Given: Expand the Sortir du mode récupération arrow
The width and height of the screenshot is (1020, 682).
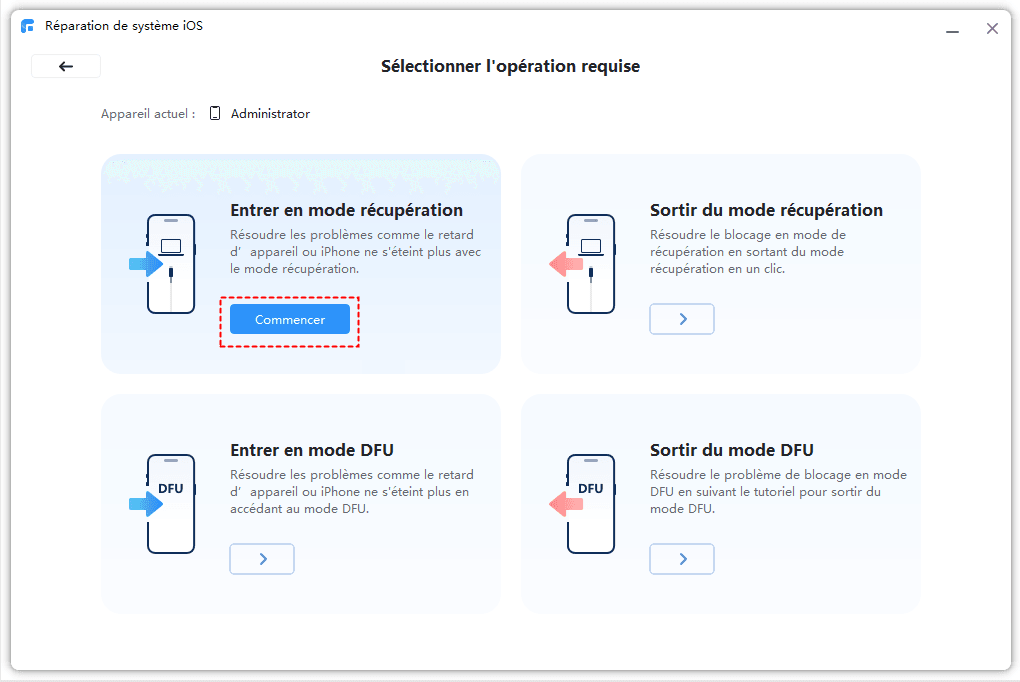Looking at the screenshot, I should pyautogui.click(x=682, y=319).
